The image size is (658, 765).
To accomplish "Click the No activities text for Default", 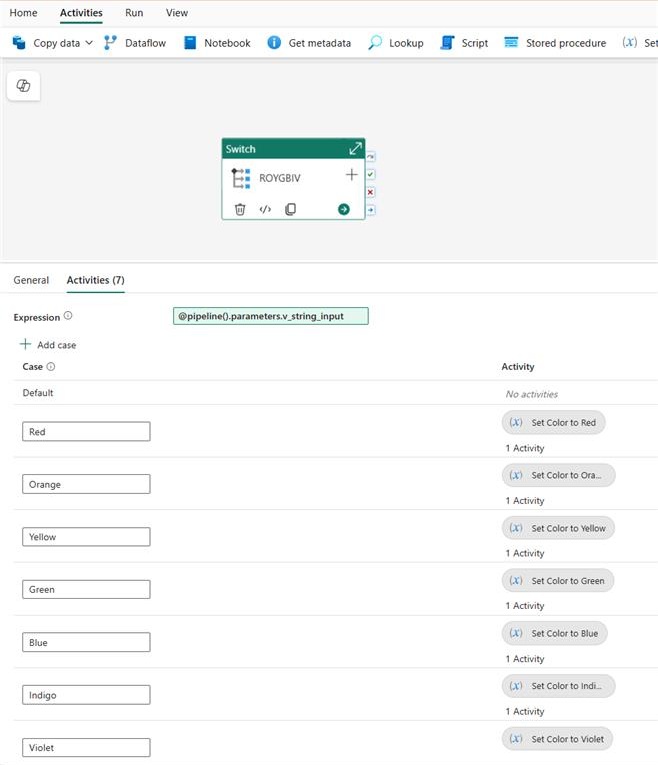I will coord(532,394).
